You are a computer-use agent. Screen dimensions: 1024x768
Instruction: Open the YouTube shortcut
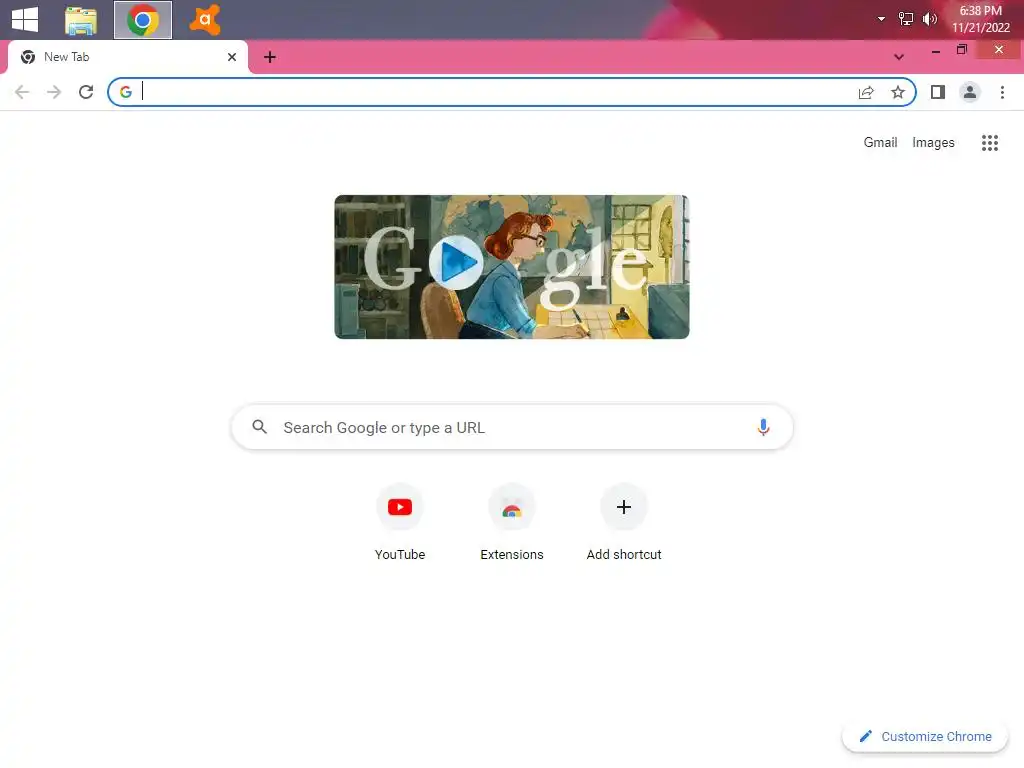point(400,522)
